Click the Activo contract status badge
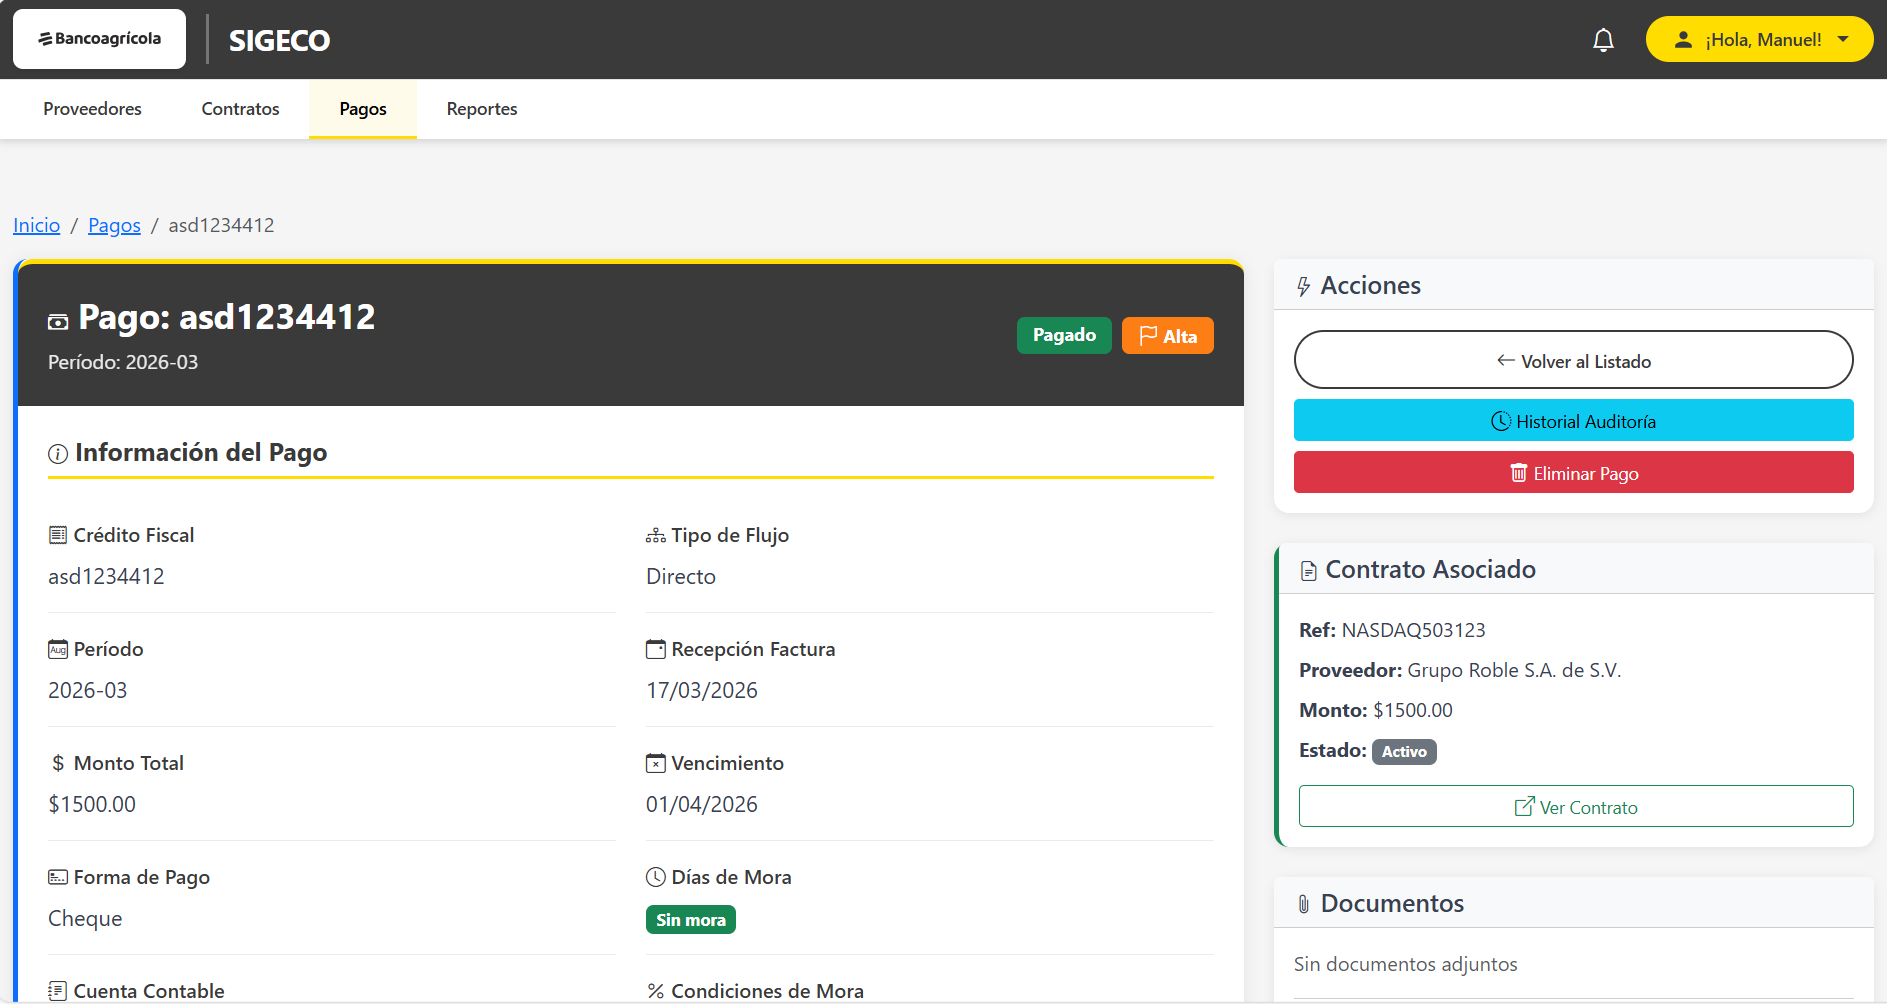 (x=1404, y=751)
